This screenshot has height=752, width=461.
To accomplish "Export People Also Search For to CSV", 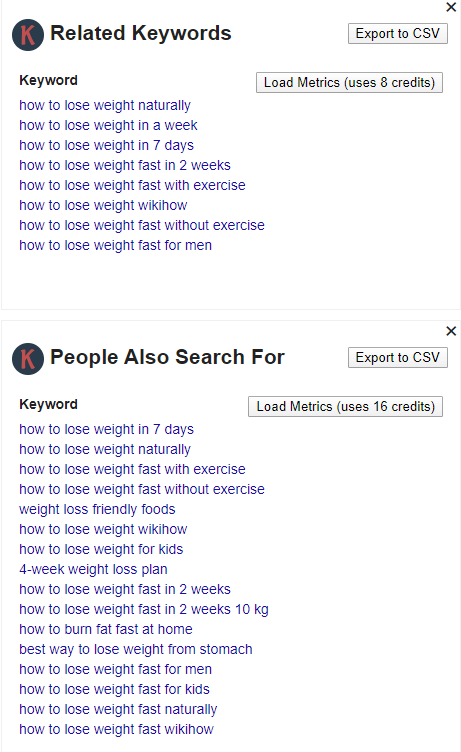I will click(x=398, y=357).
